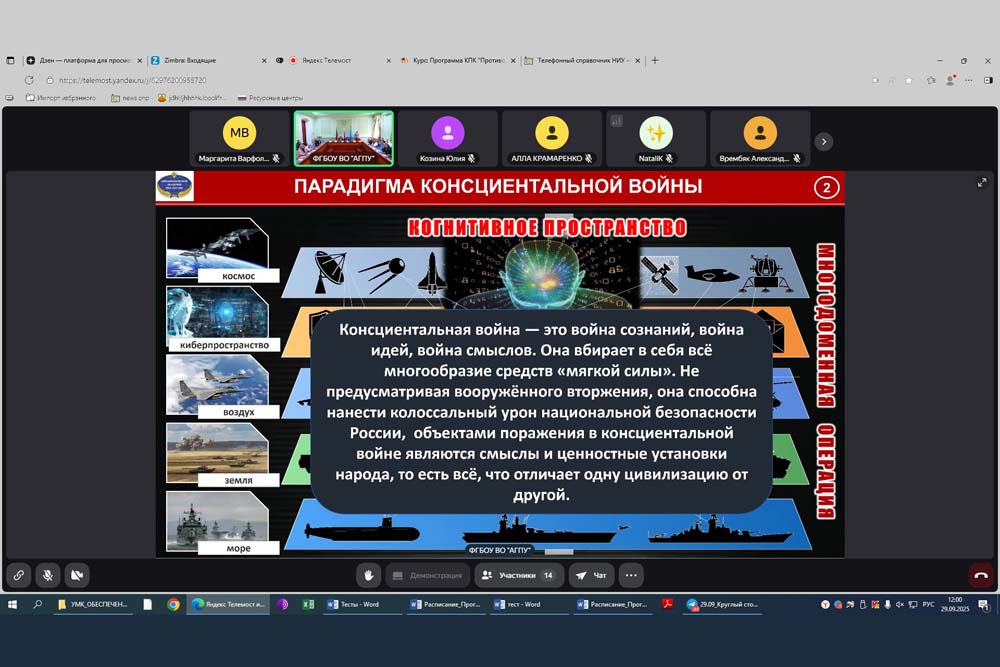This screenshot has height=667, width=1000.
Task: Select Маргарита participant tile with MB avatar
Action: [x=240, y=138]
